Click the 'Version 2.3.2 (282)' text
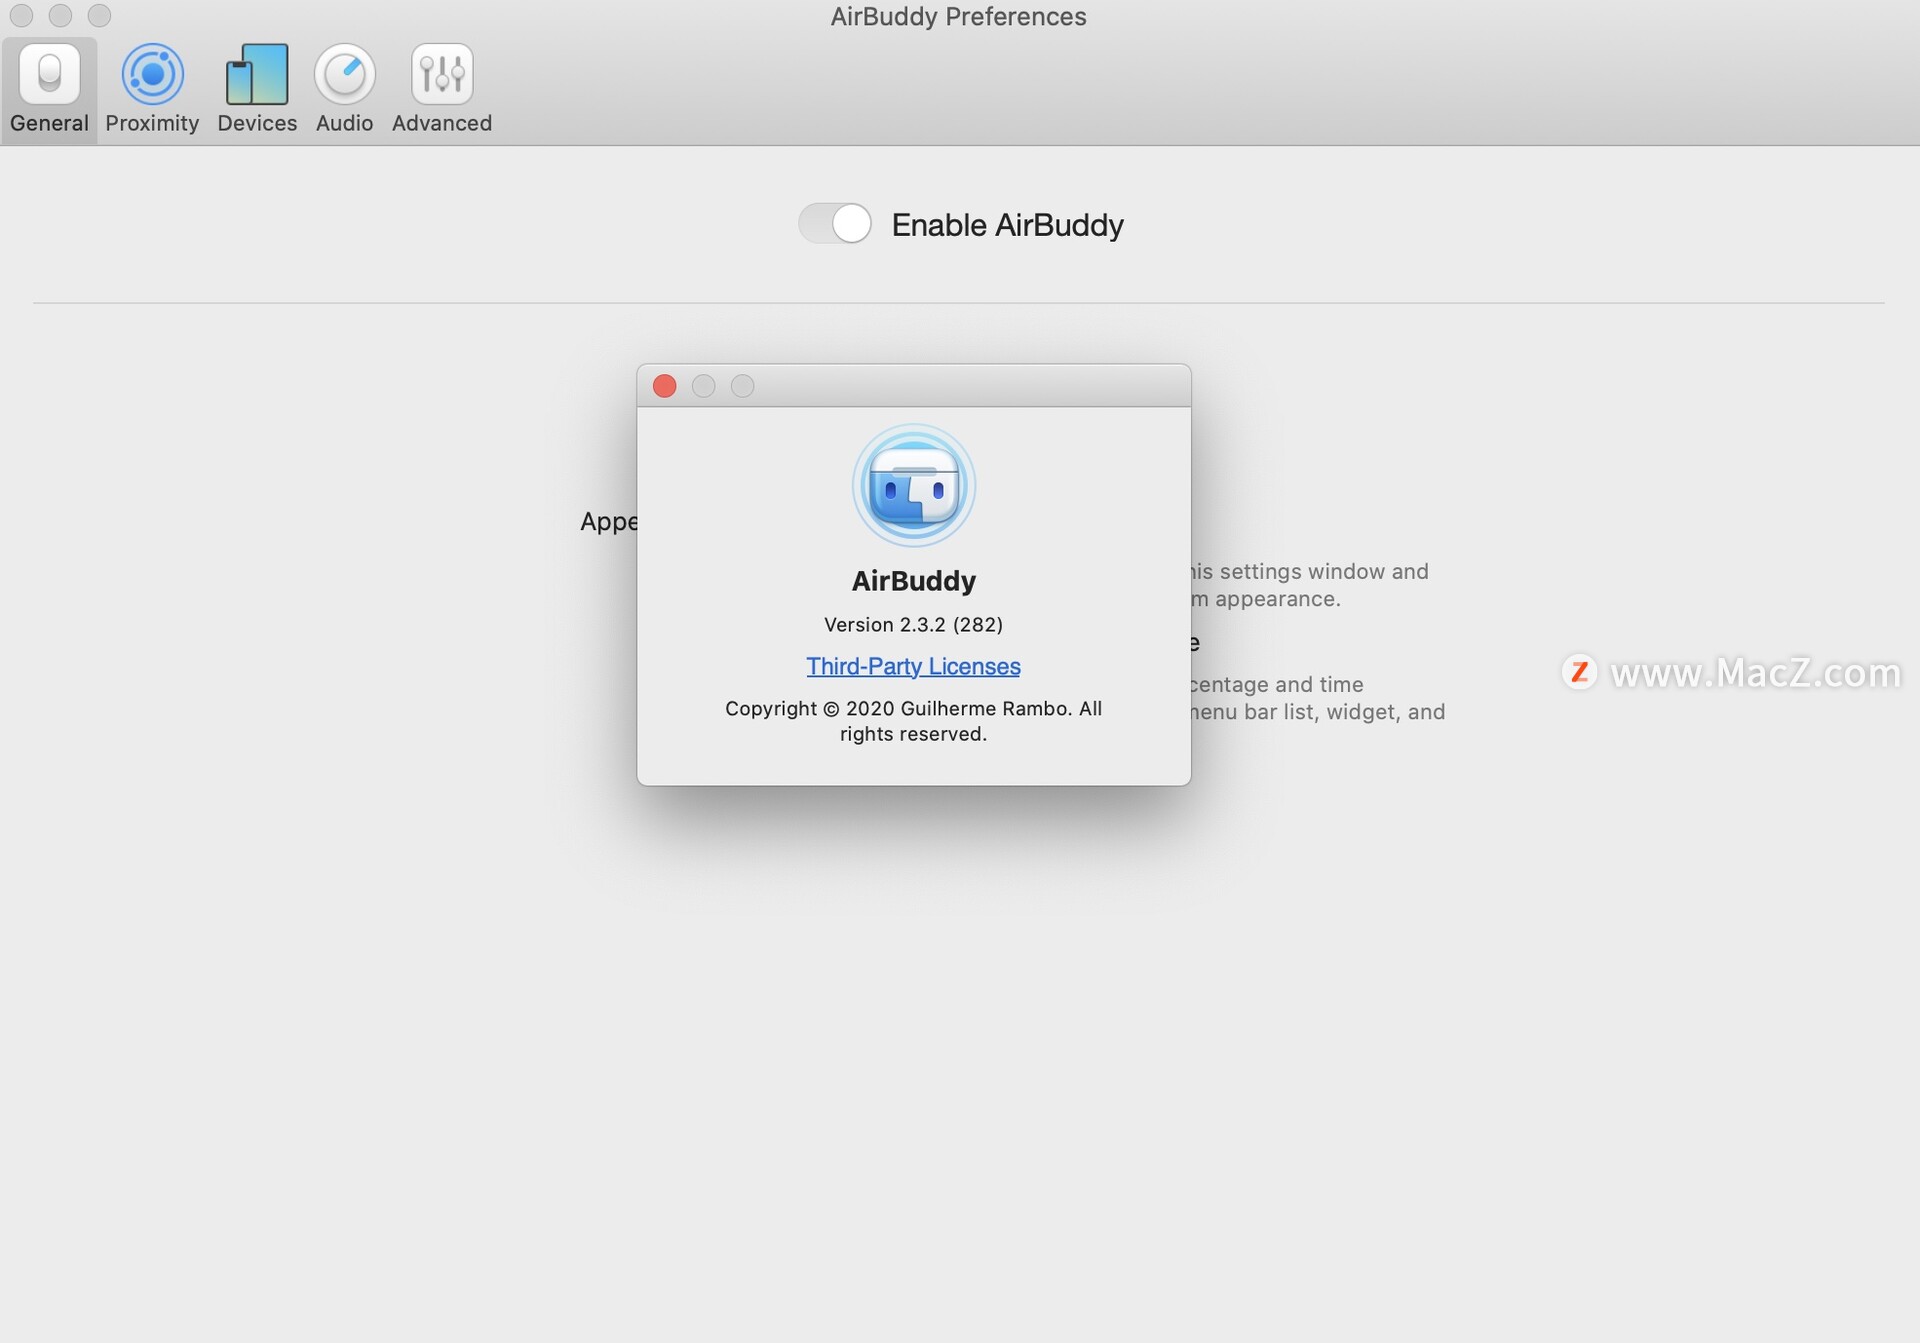This screenshot has width=1920, height=1343. click(913, 624)
